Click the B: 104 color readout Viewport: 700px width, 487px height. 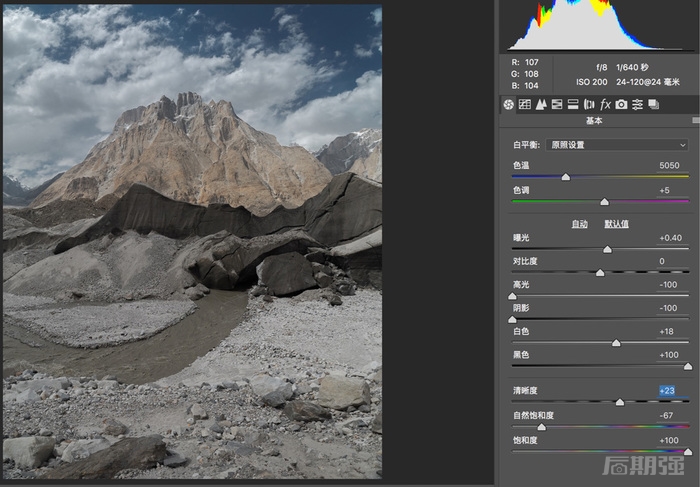click(x=525, y=85)
